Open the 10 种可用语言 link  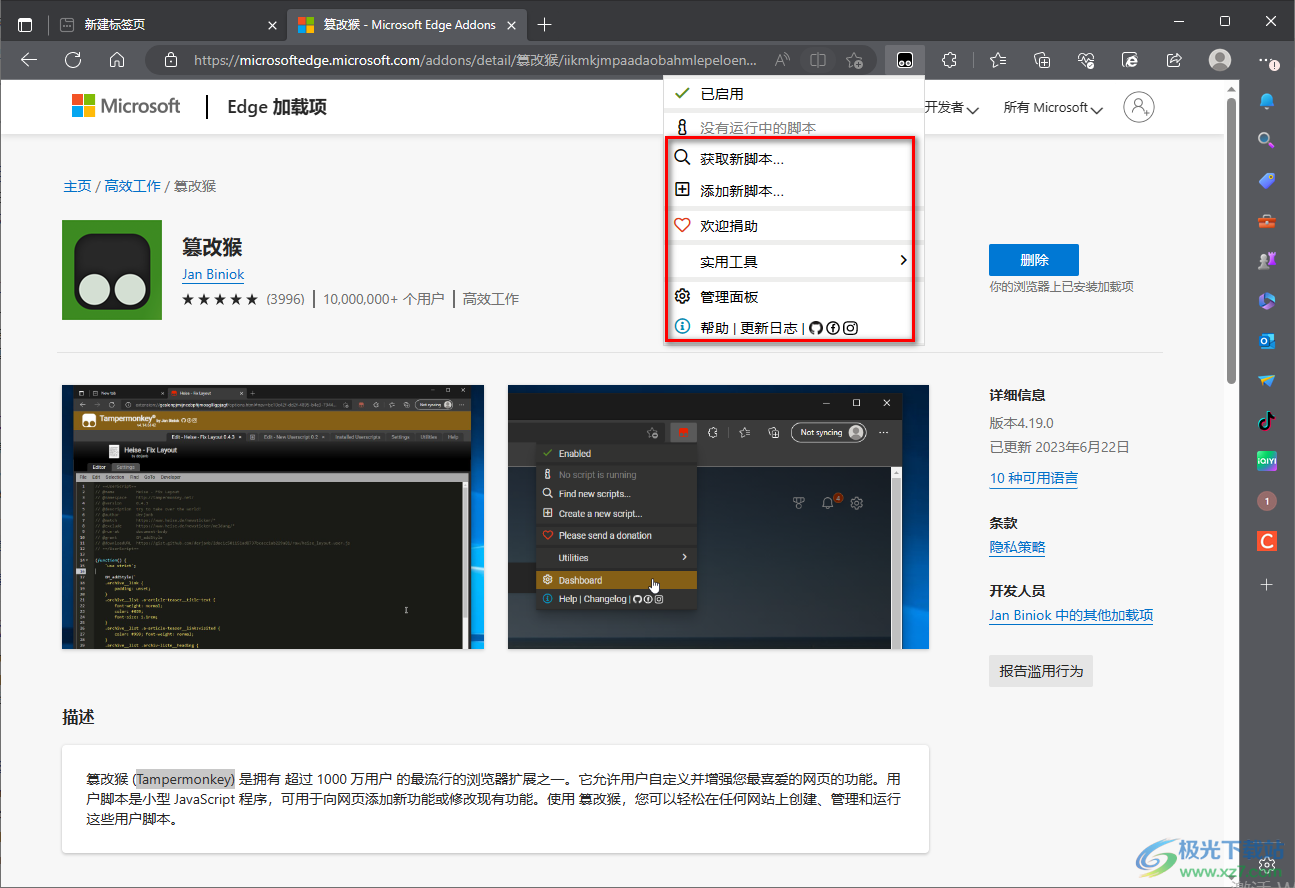point(1034,478)
